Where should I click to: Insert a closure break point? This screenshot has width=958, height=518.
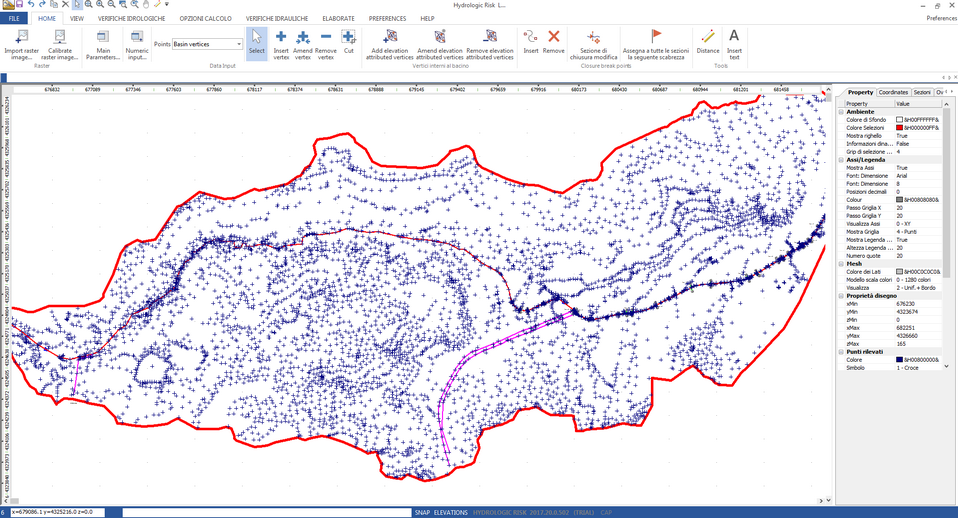530,42
